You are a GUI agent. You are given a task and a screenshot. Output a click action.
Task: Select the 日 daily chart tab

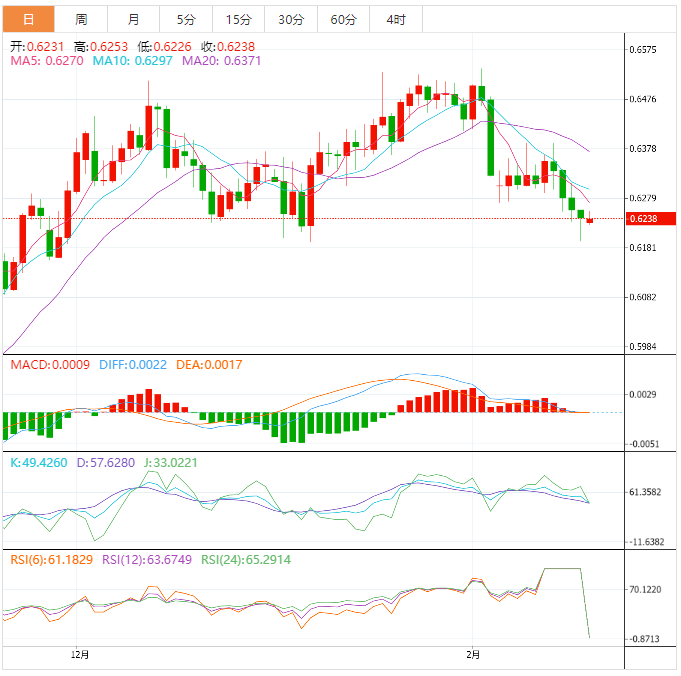pos(28,19)
